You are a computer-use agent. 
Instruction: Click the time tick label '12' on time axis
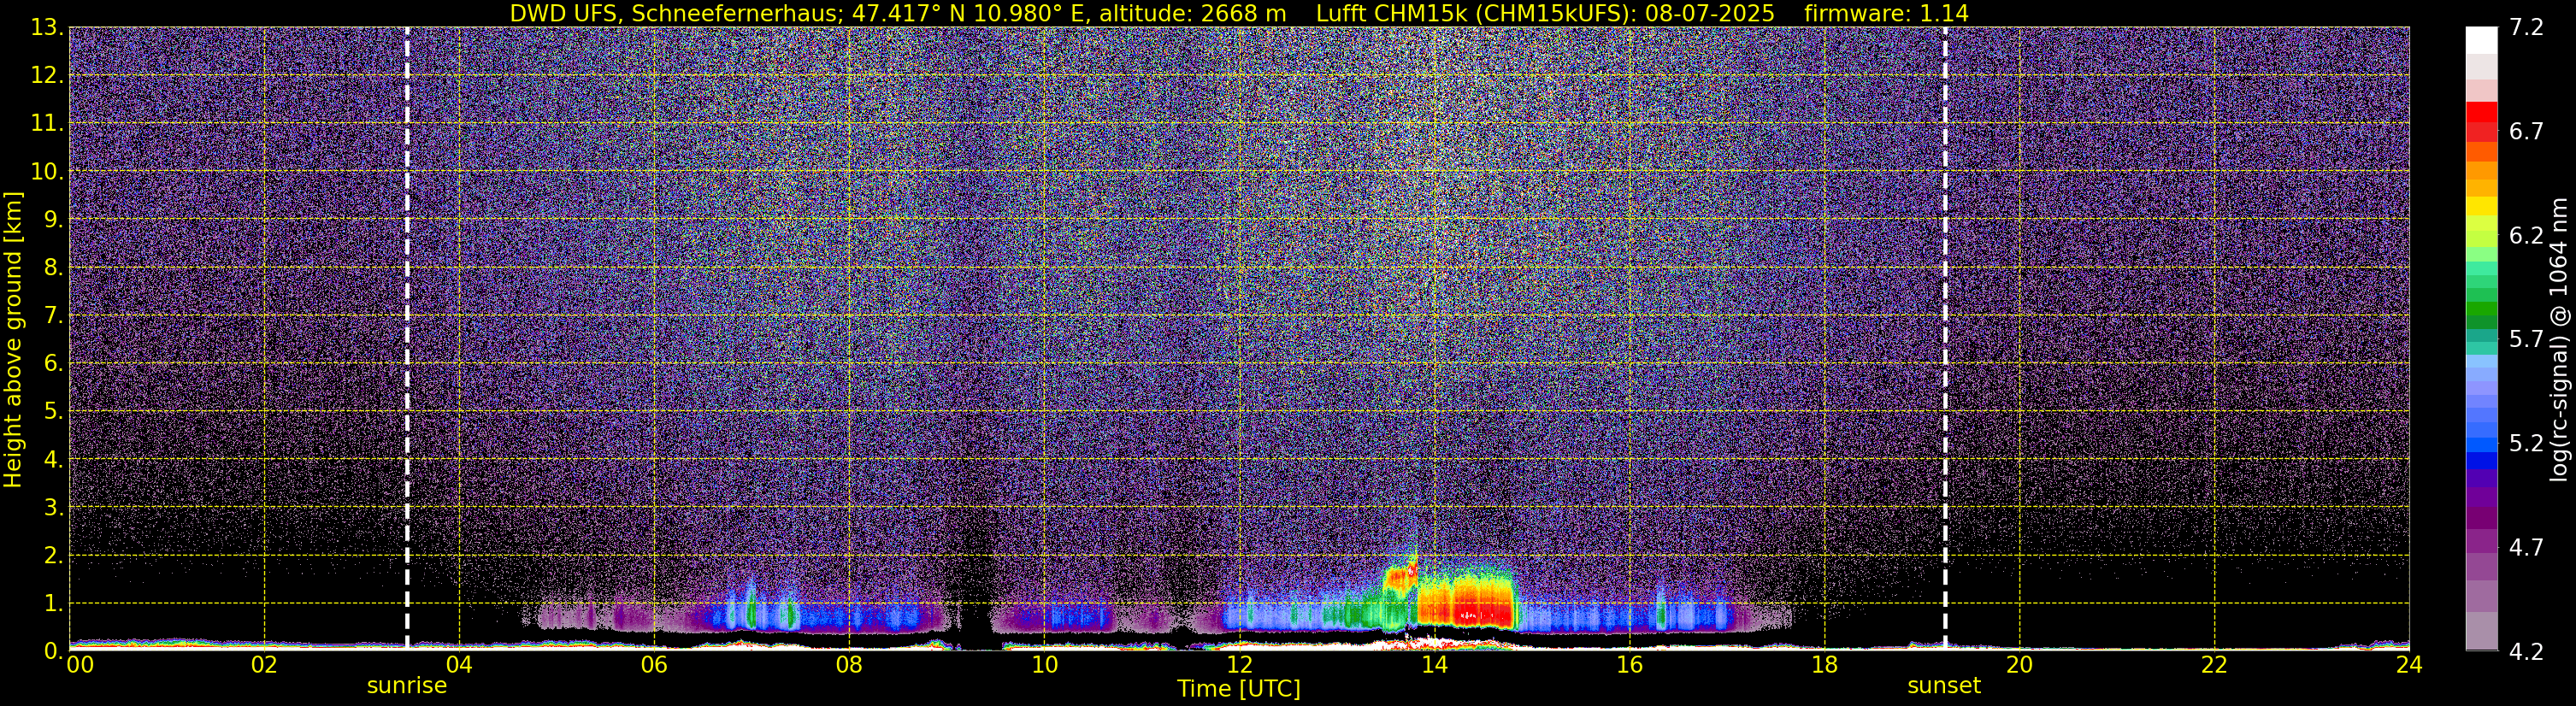(x=1239, y=665)
